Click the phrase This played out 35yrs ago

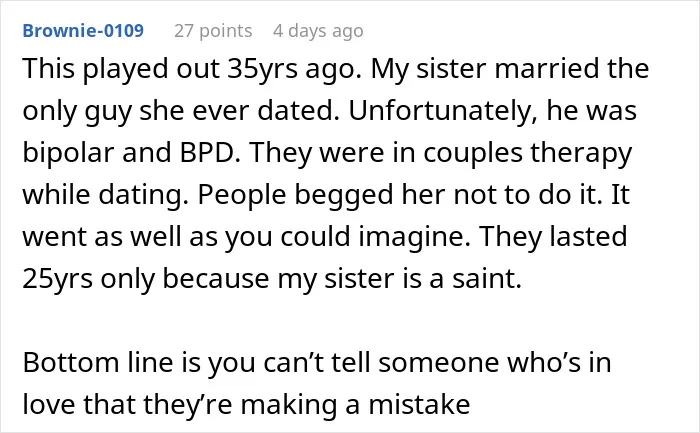tap(192, 69)
